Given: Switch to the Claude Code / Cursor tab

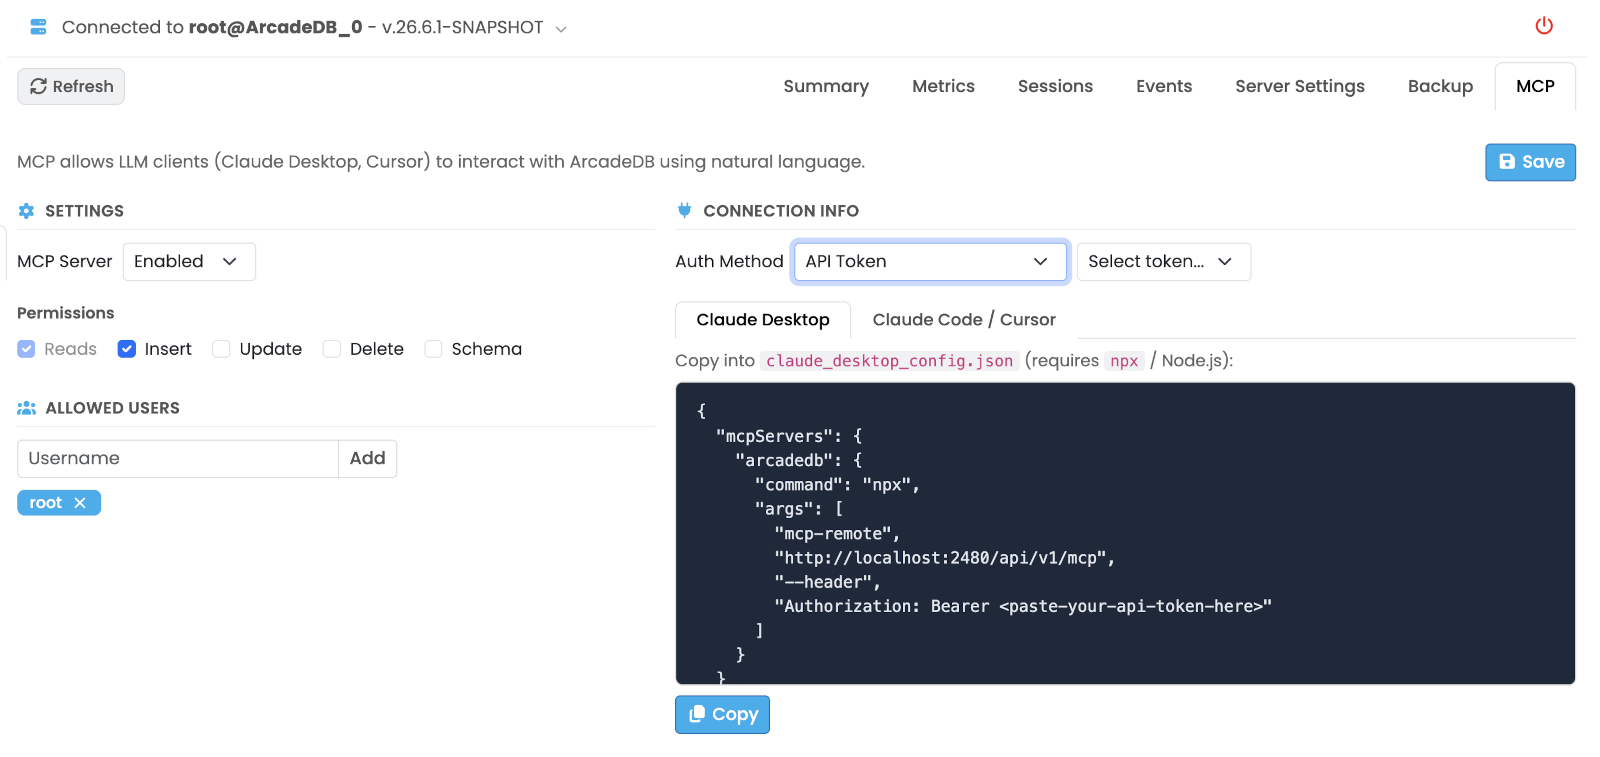Looking at the screenshot, I should point(964,320).
